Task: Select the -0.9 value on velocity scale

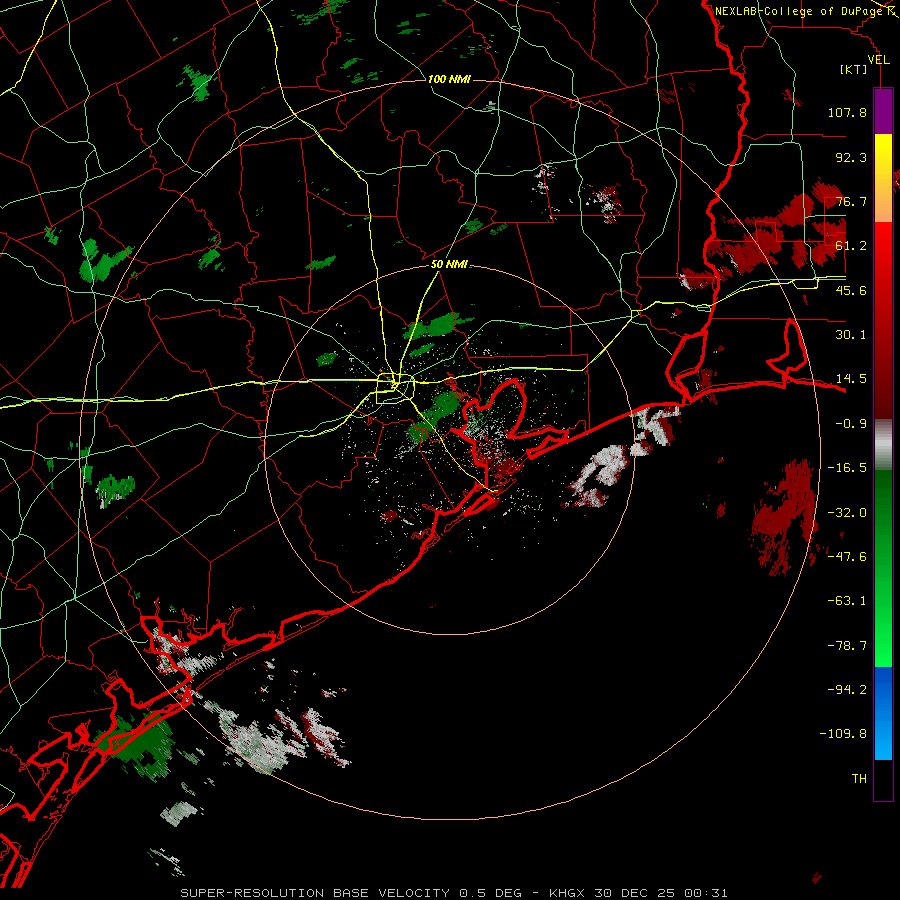Action: 851,424
